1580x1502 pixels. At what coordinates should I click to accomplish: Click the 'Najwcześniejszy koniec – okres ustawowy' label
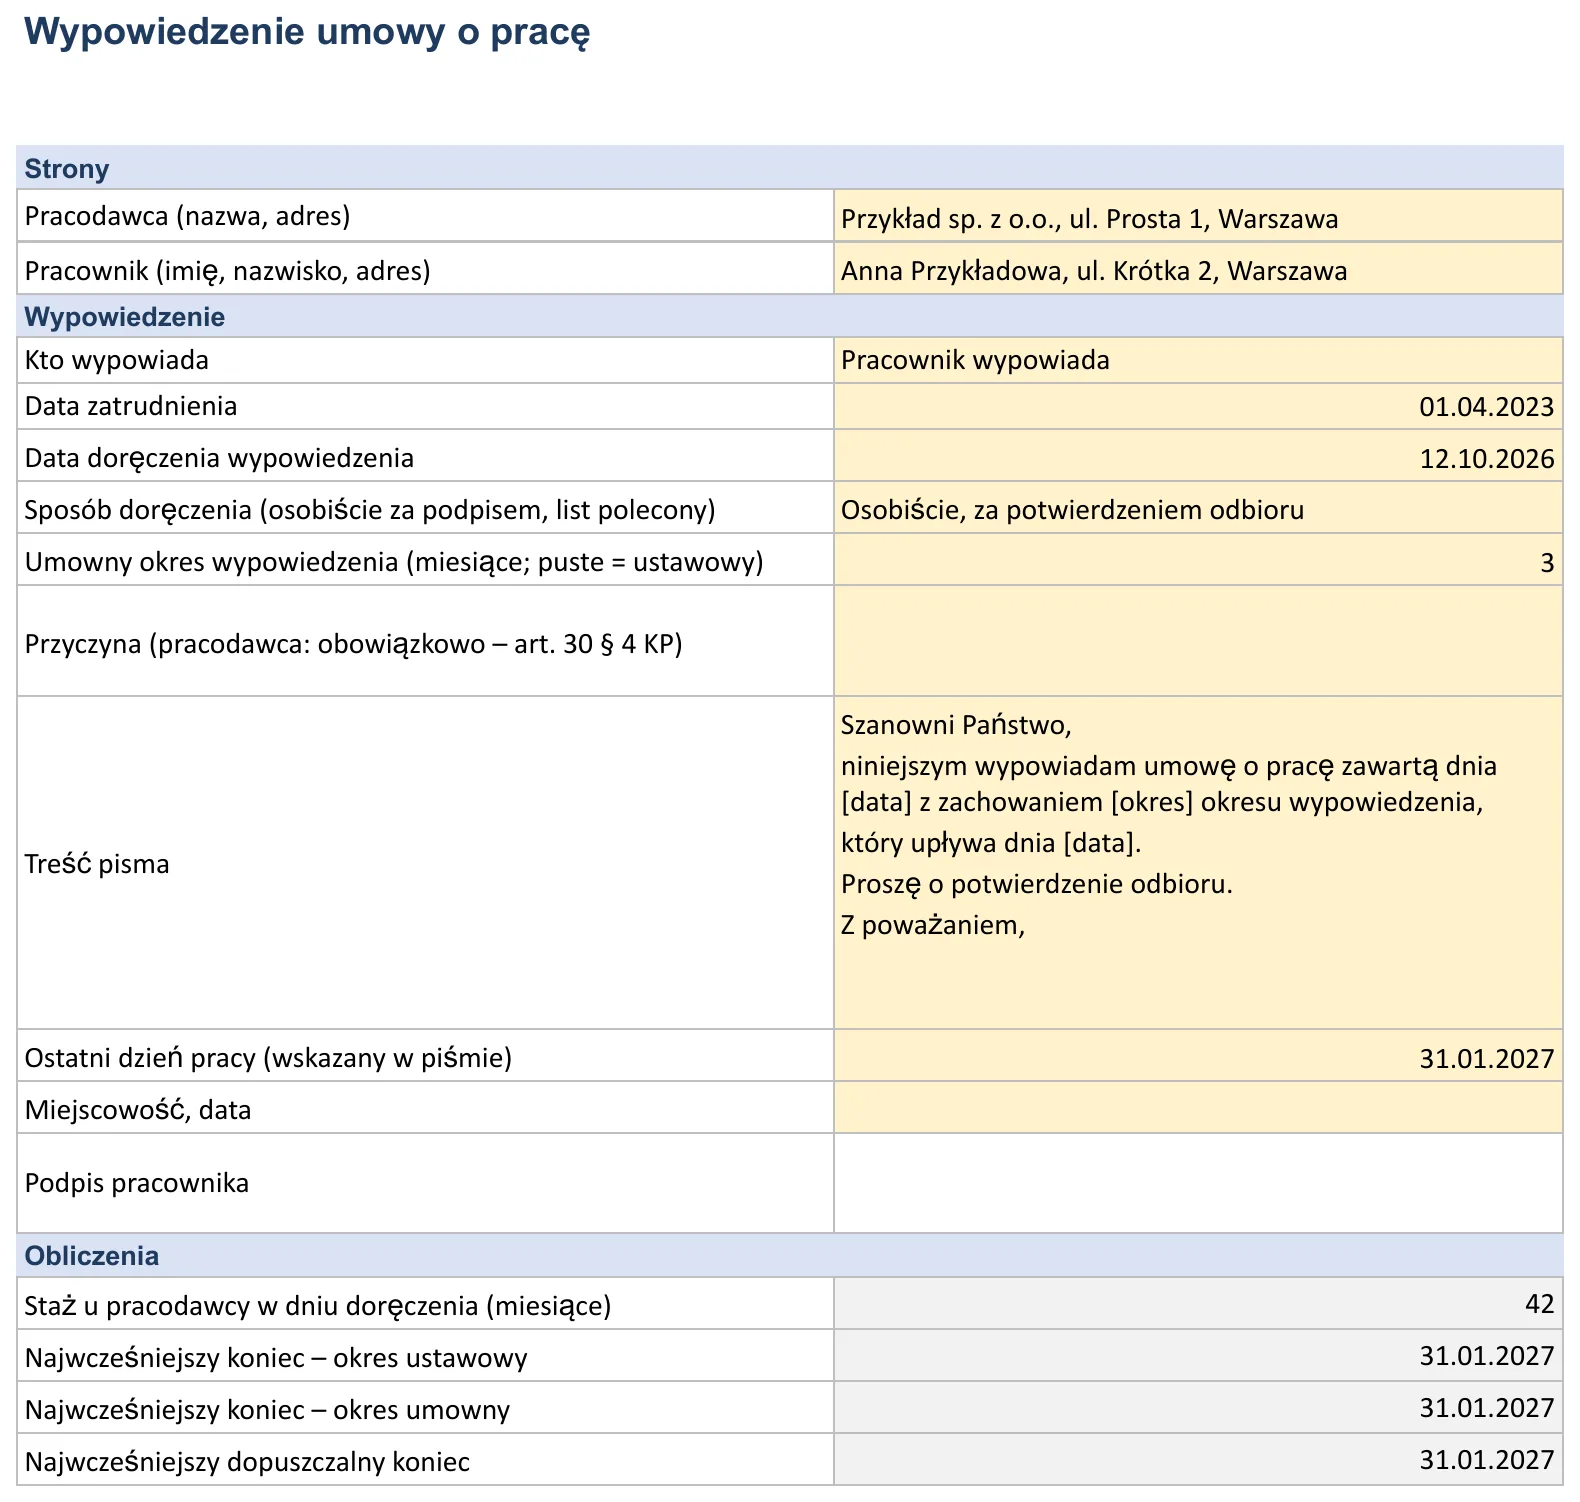click(276, 1358)
